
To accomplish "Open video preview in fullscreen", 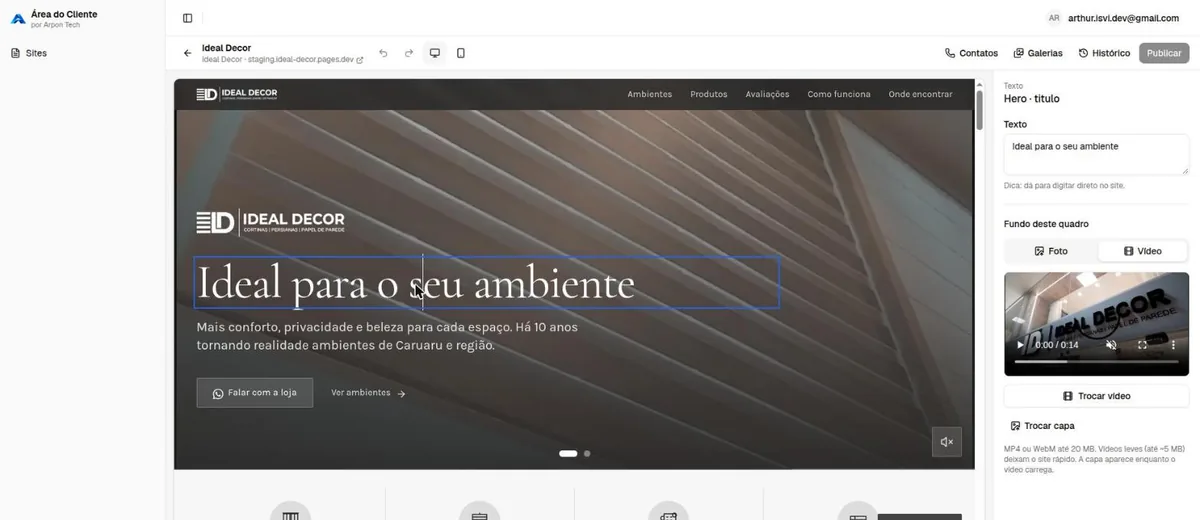I will (x=1142, y=345).
